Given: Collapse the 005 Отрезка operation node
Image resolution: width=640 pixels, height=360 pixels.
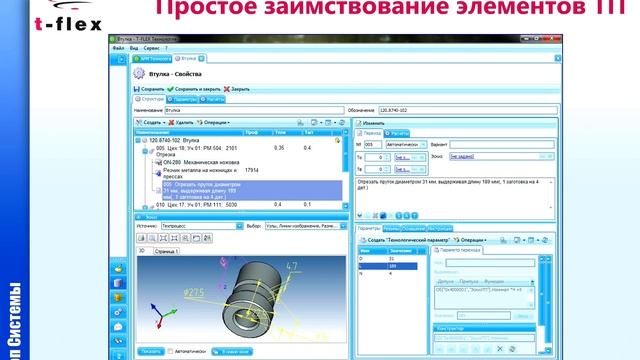Looking at the screenshot, I should coord(145,151).
